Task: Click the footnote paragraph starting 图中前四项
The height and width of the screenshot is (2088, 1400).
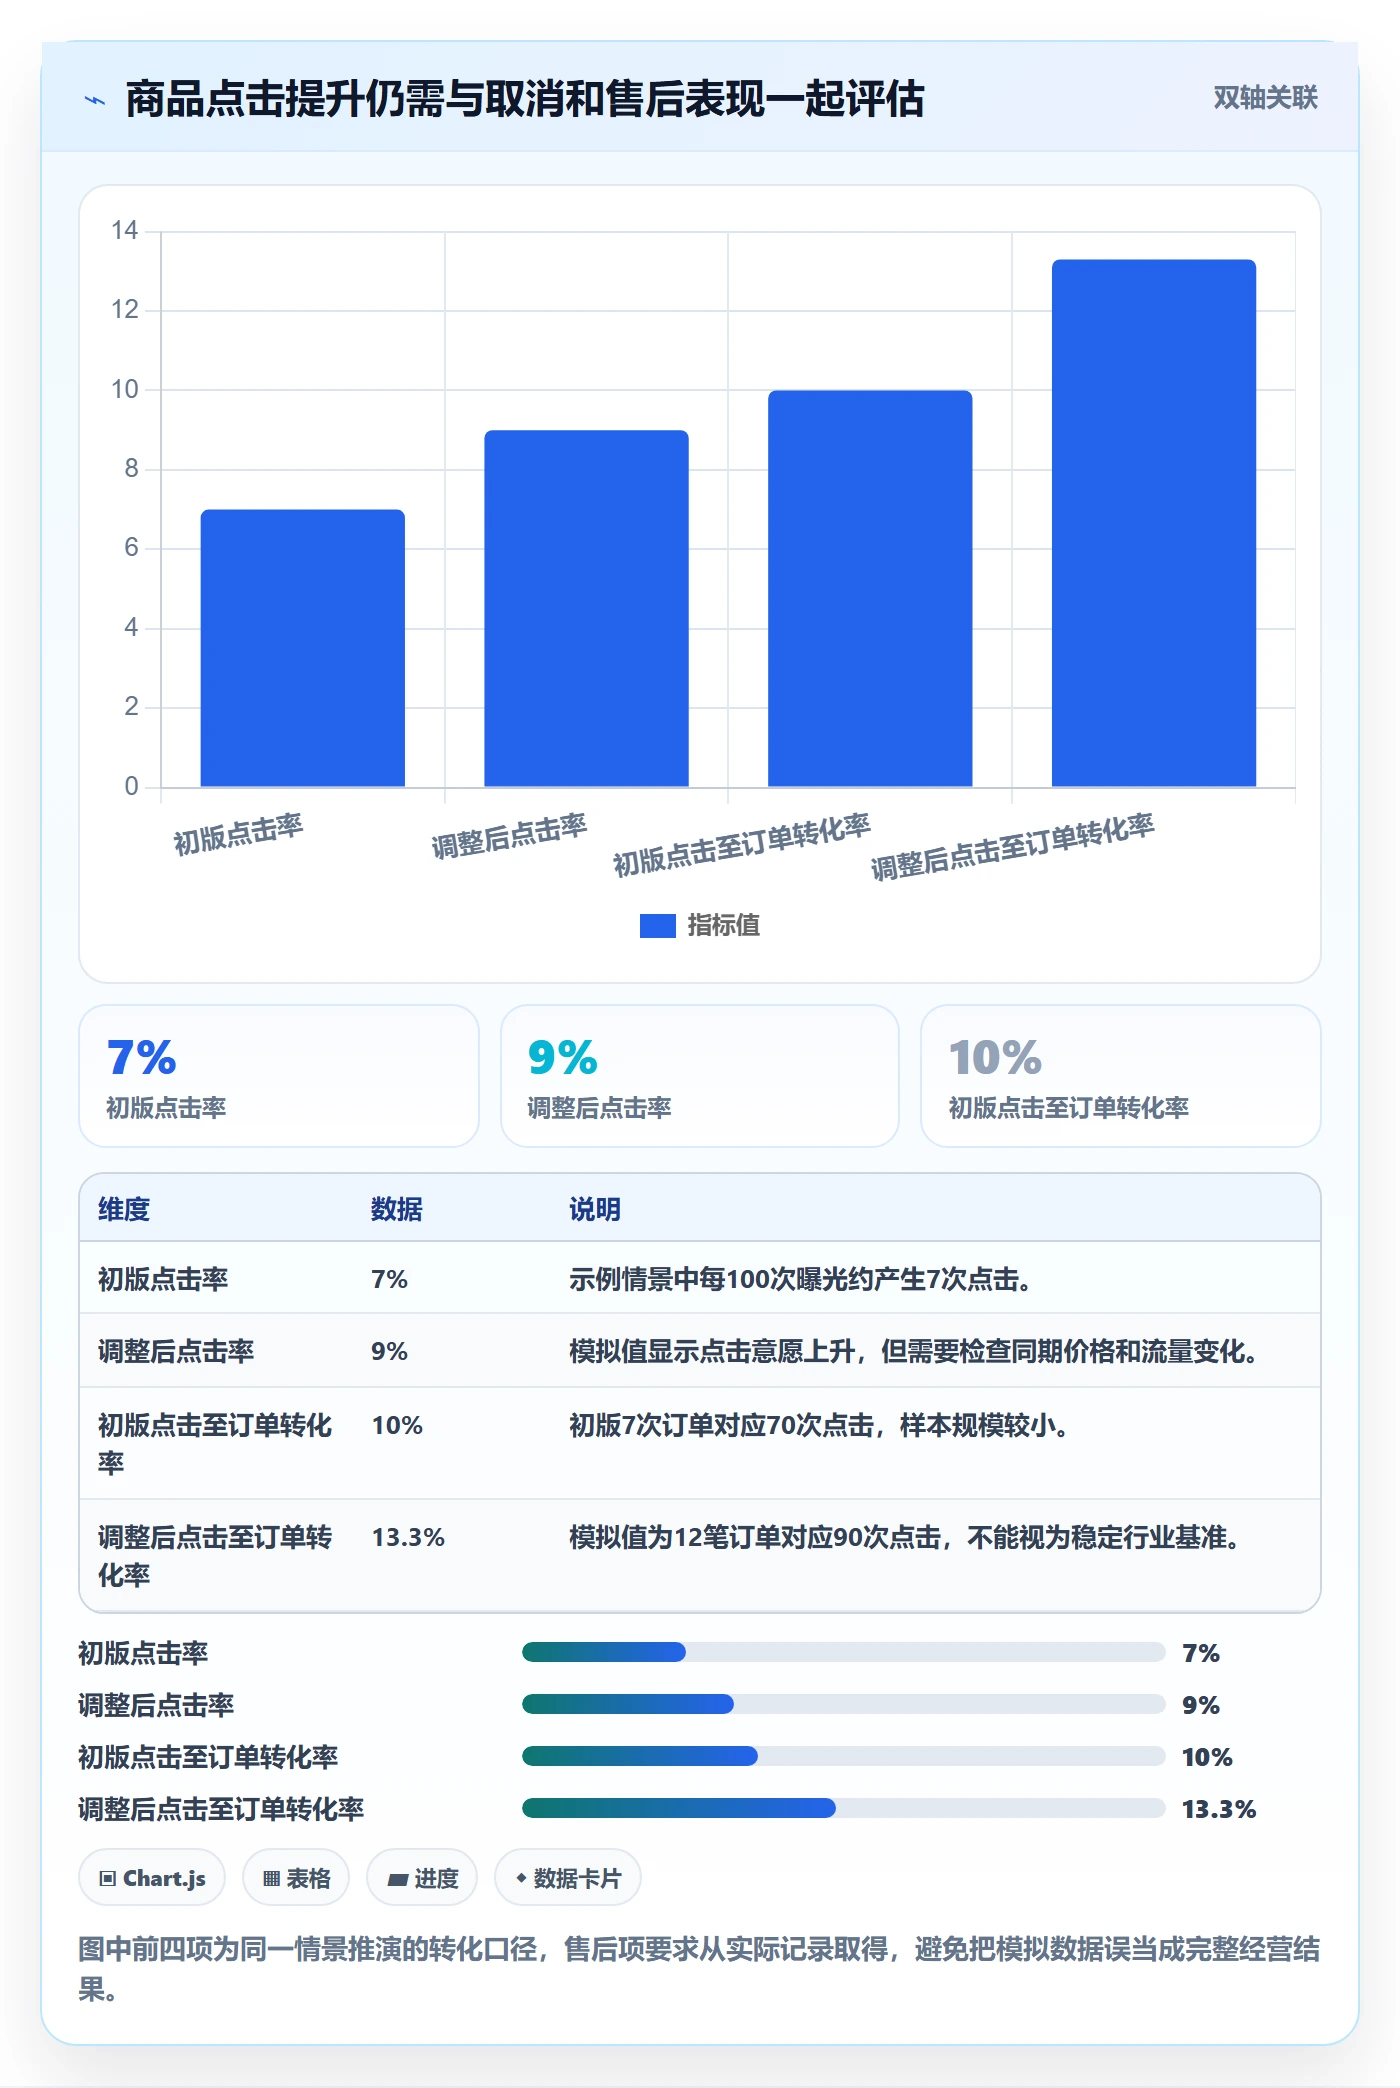Action: [699, 1968]
